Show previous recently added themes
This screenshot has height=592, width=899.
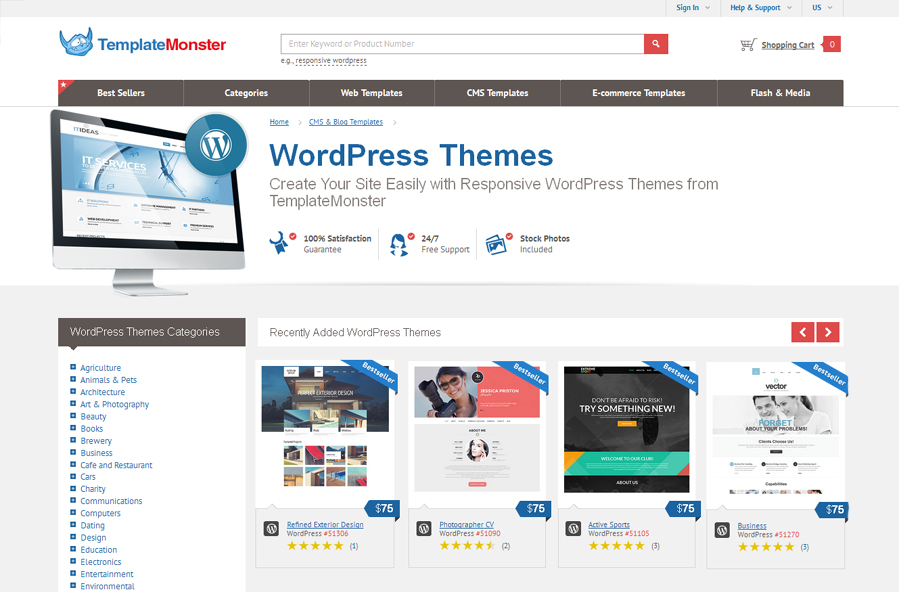[x=803, y=332]
